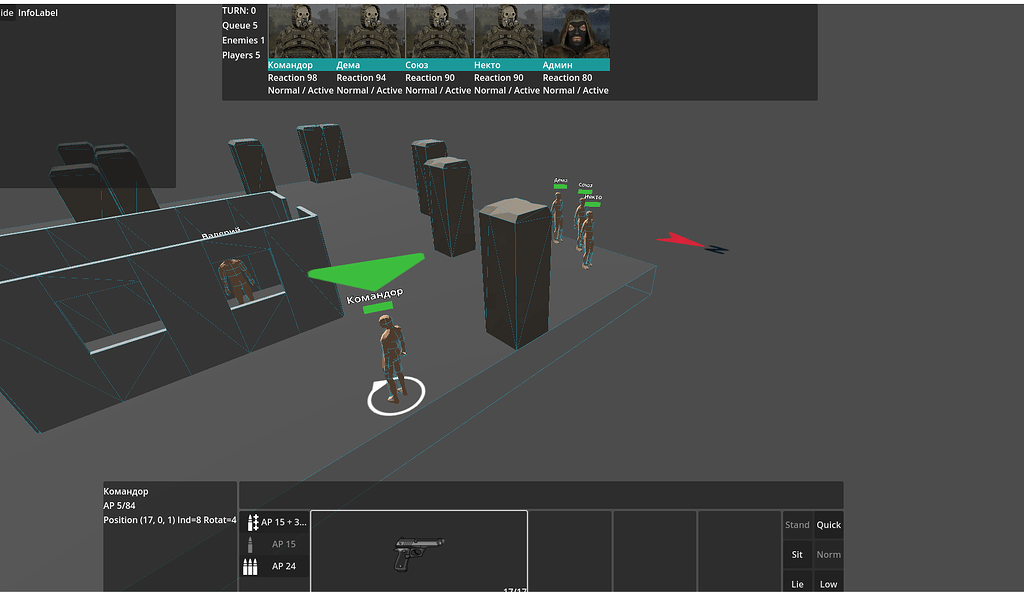Enable Quick movement mode
1024x592 pixels.
point(828,524)
